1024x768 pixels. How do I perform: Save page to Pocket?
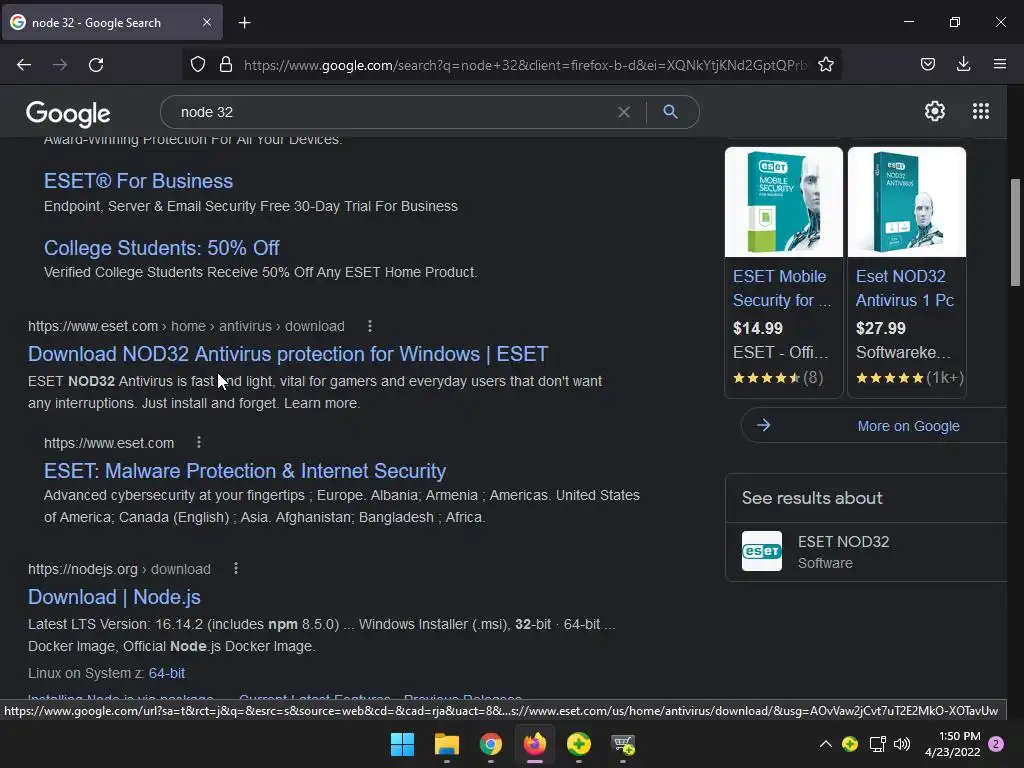928,64
